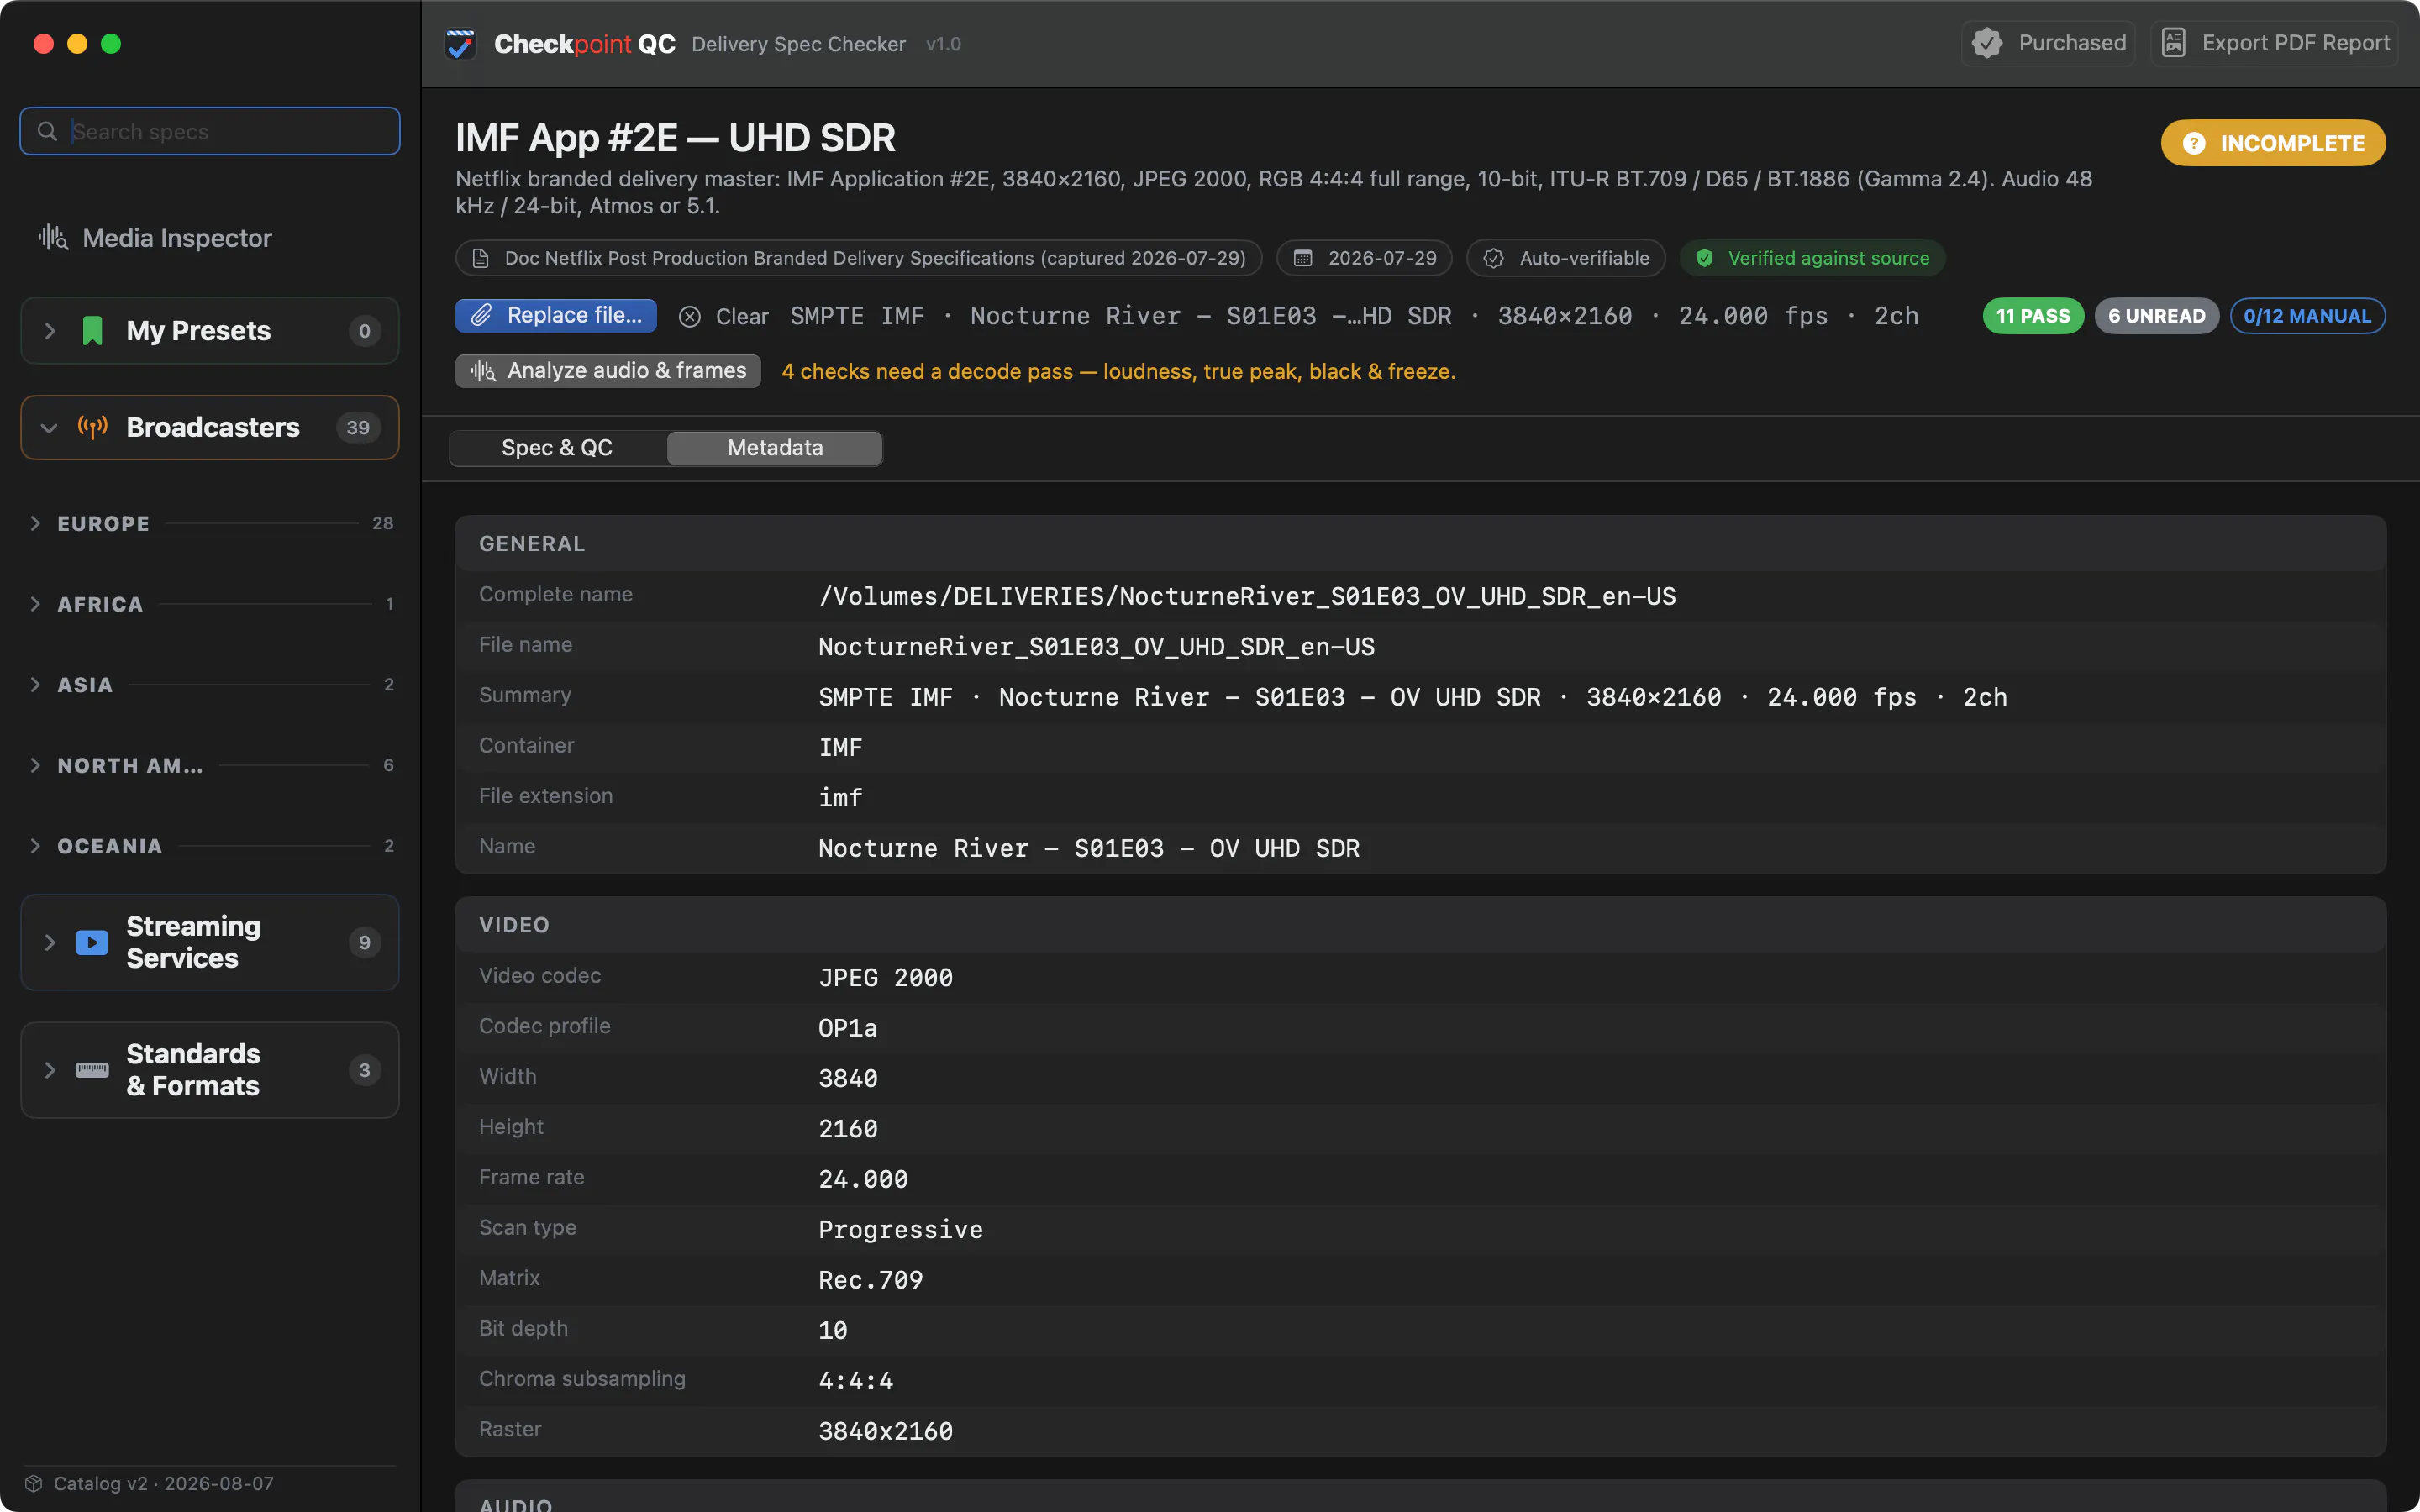Click the search magnifier icon
The height and width of the screenshot is (1512, 2420).
pyautogui.click(x=47, y=131)
